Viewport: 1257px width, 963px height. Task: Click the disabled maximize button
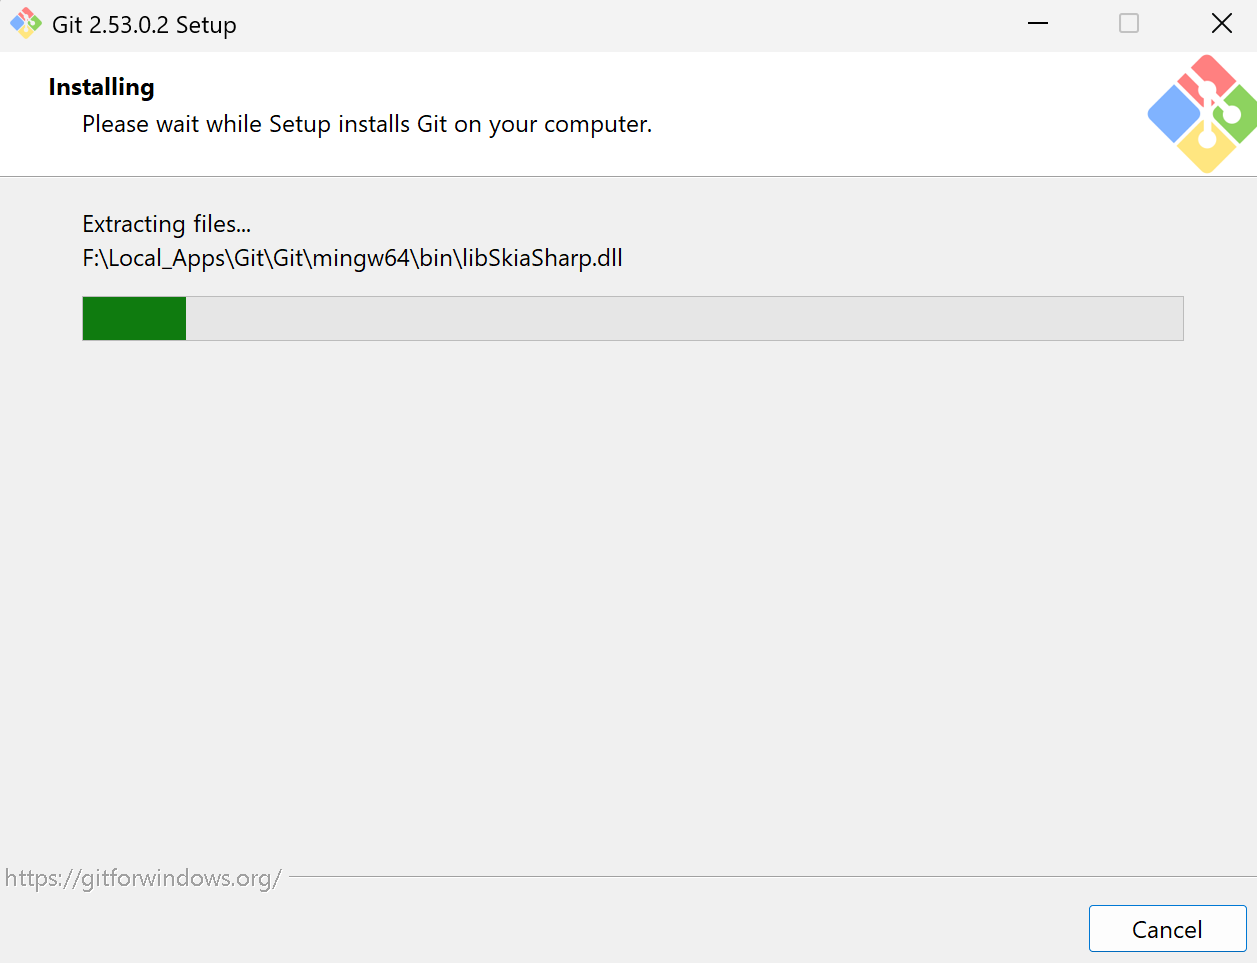click(x=1129, y=23)
